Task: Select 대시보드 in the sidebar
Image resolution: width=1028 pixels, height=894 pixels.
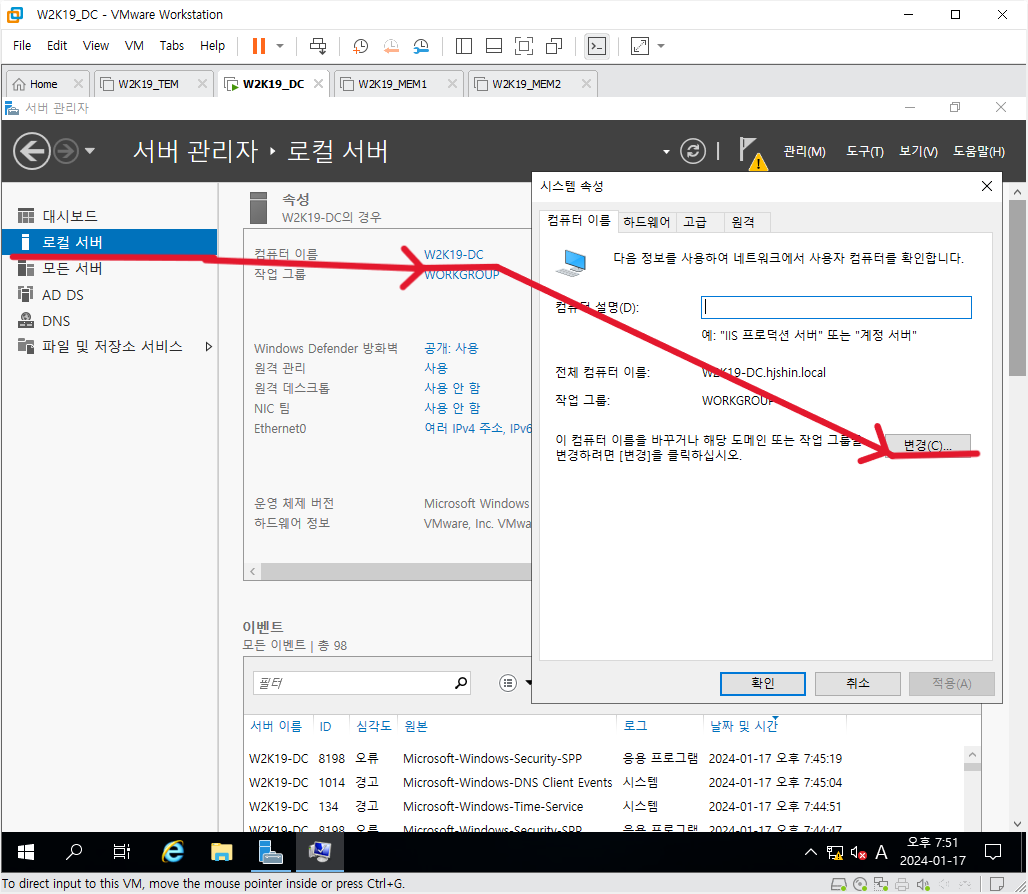Action: pyautogui.click(x=109, y=216)
